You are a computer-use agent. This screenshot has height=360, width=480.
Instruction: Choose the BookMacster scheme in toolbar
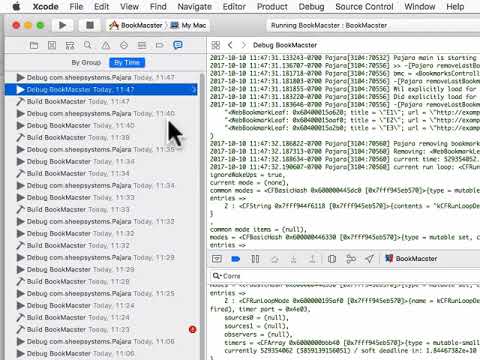136,25
